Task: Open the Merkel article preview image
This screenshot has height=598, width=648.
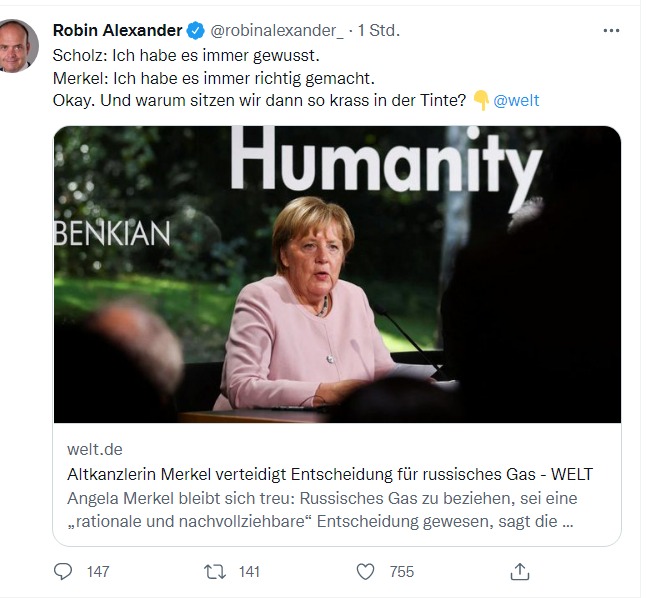Action: tap(337, 274)
